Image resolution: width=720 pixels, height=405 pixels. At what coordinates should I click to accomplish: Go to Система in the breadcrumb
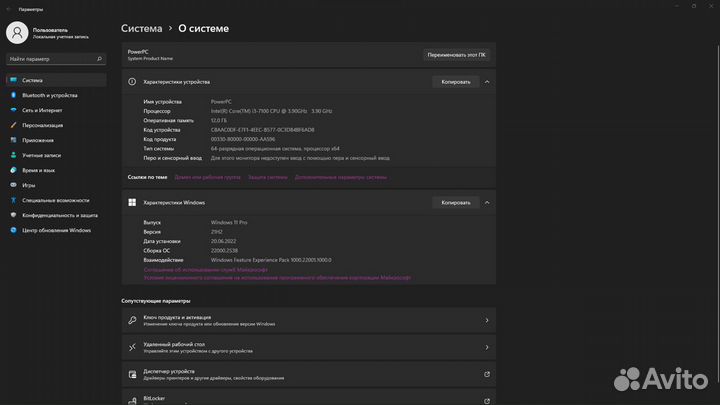141,29
